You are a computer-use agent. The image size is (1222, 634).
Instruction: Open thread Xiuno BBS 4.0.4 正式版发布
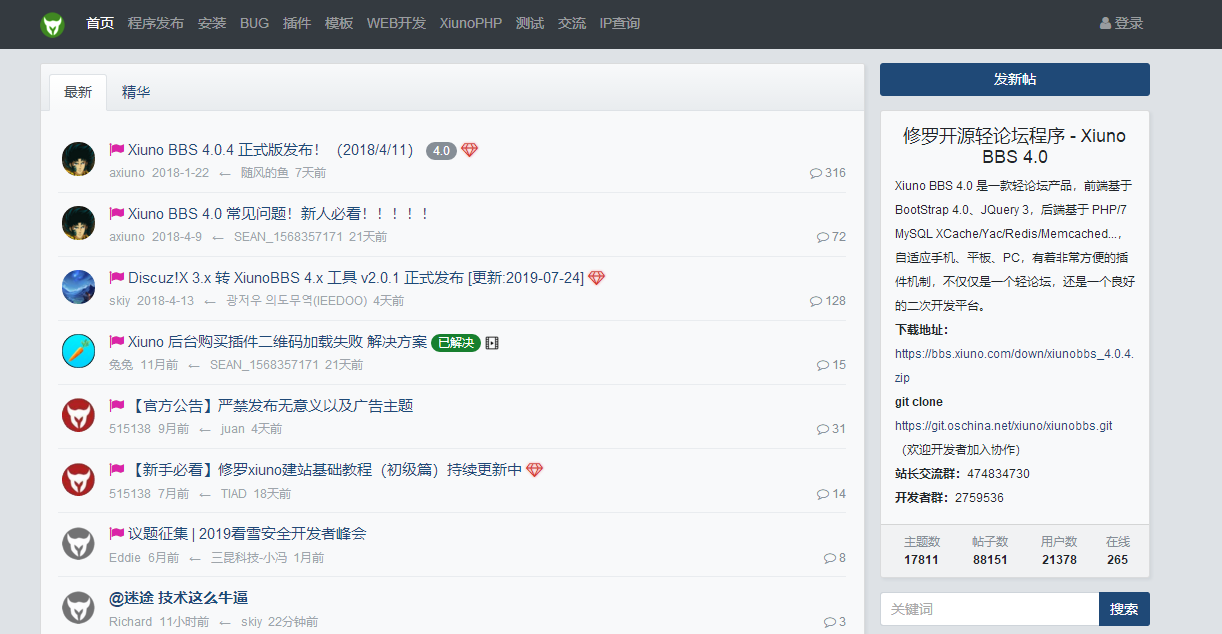271,150
